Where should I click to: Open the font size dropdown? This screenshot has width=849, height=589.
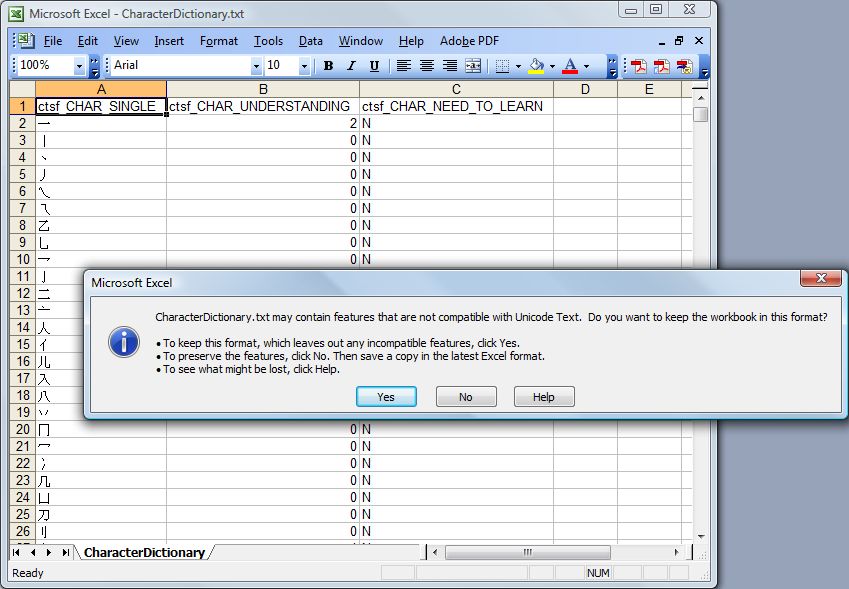303,66
